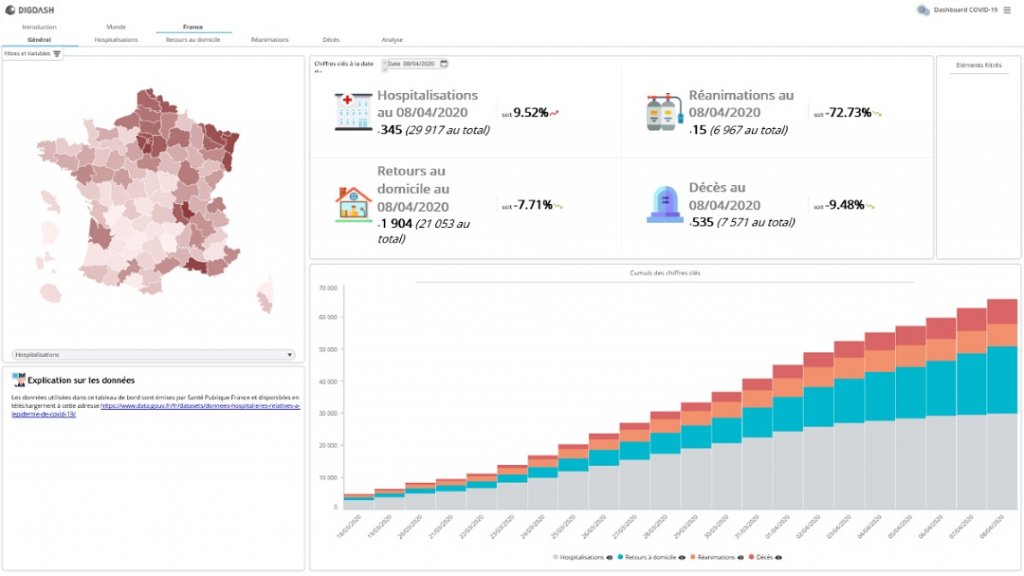Open the hamburger menu beside Dashboard COVID-19
The height and width of the screenshot is (576, 1024).
tap(1007, 10)
